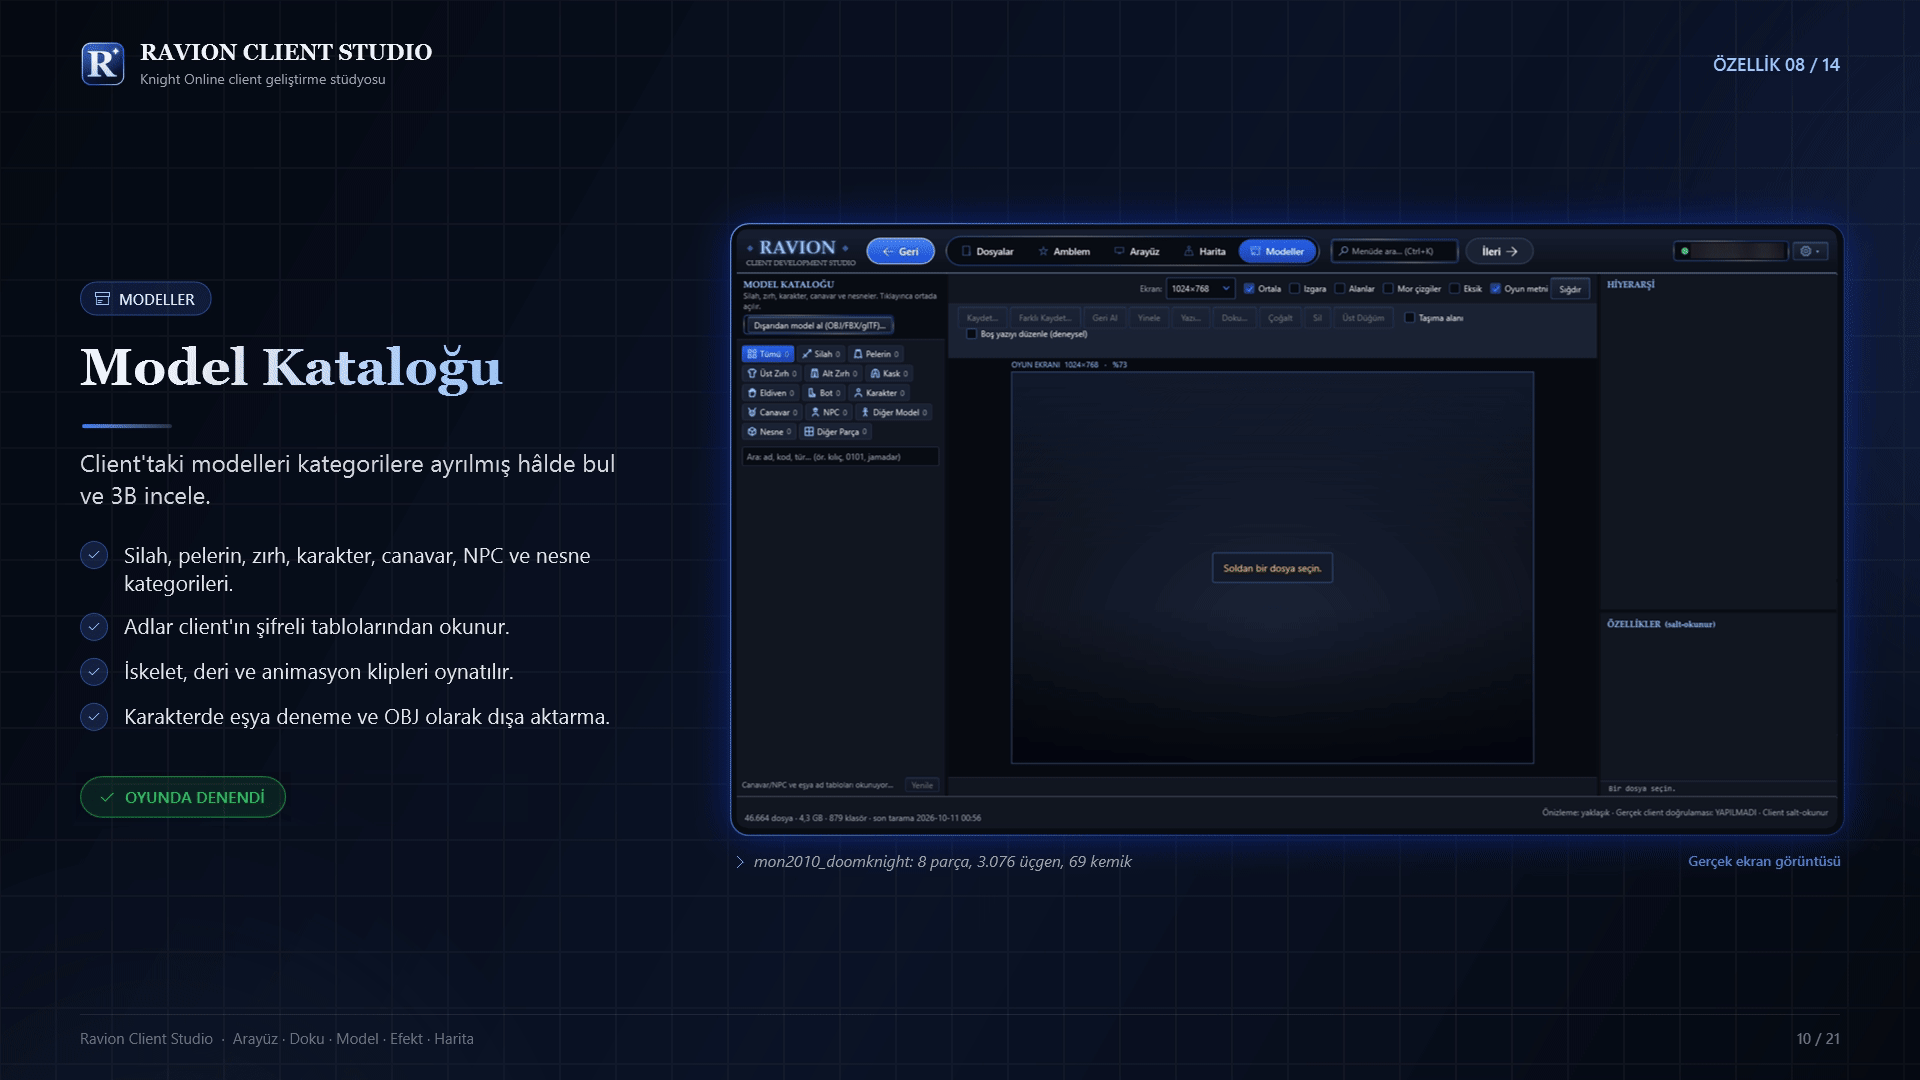Show only Canavar models
Screen dimensions: 1920x1080
coord(772,412)
